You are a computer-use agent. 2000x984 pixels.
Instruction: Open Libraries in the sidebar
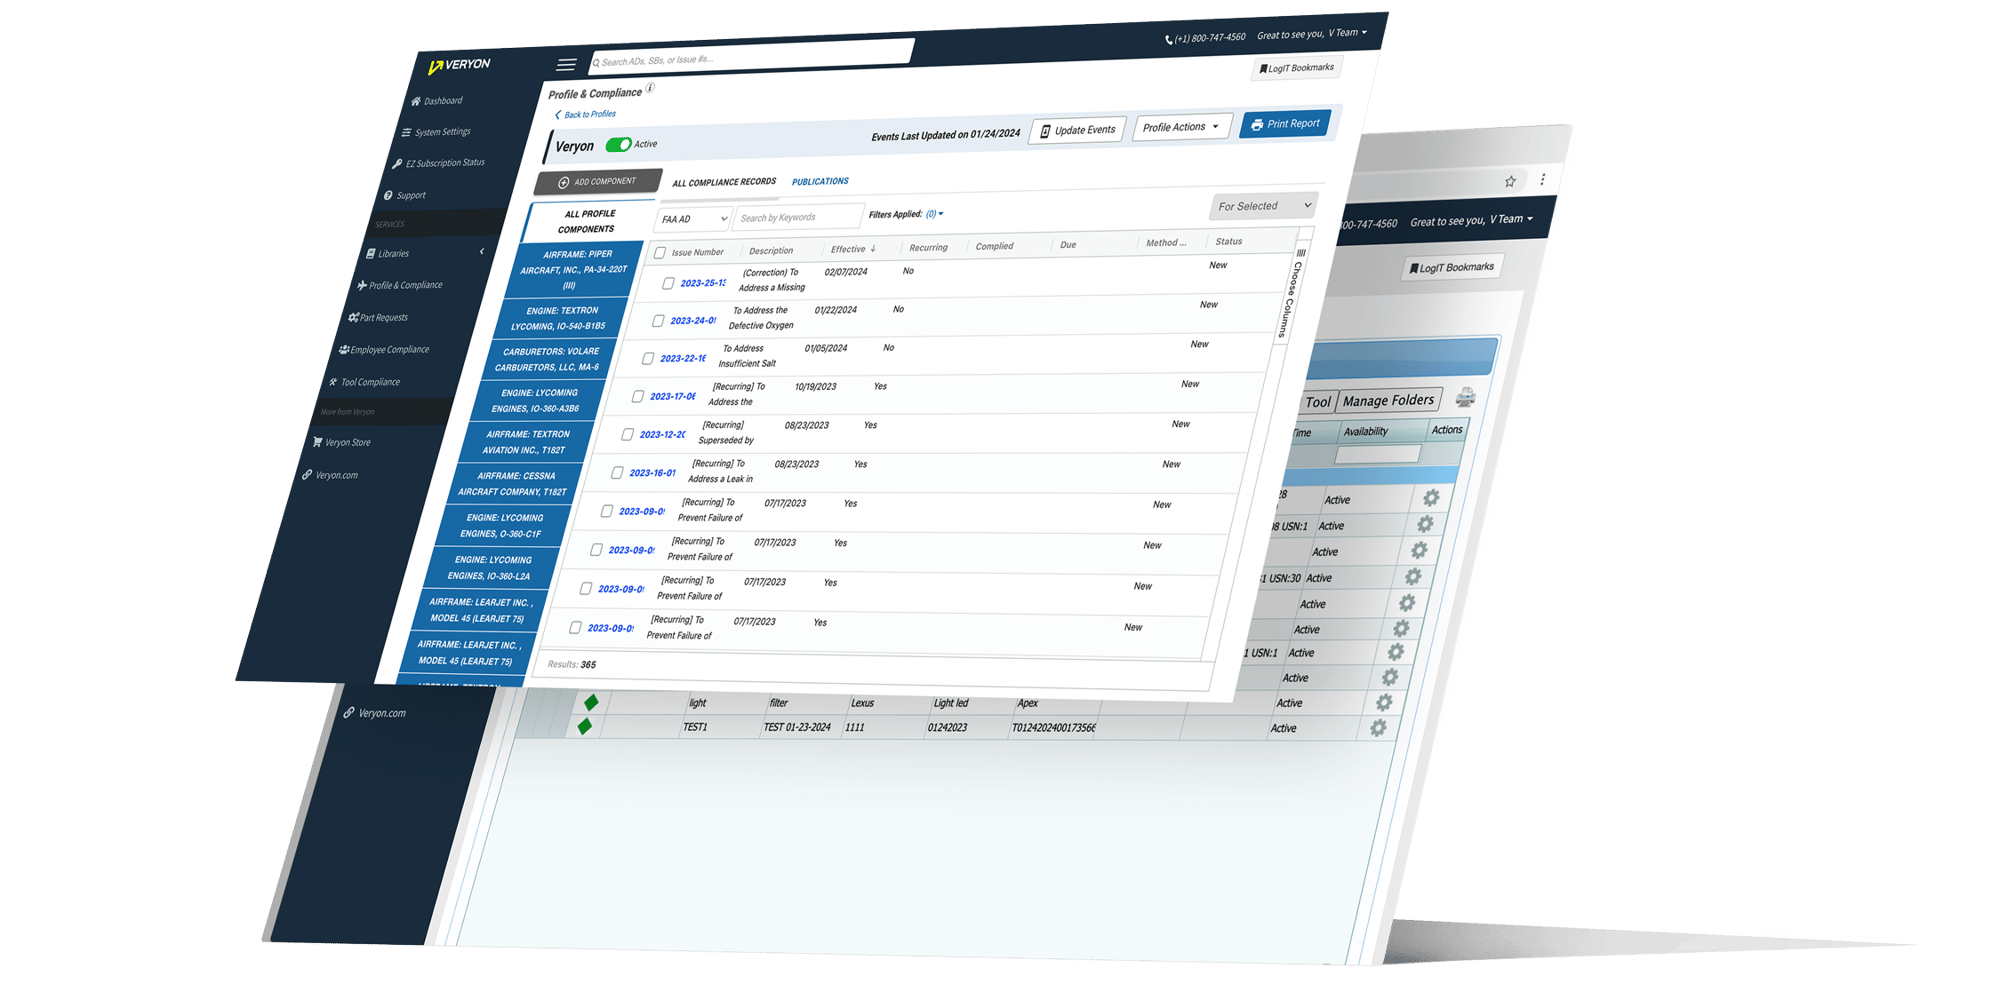click(388, 254)
